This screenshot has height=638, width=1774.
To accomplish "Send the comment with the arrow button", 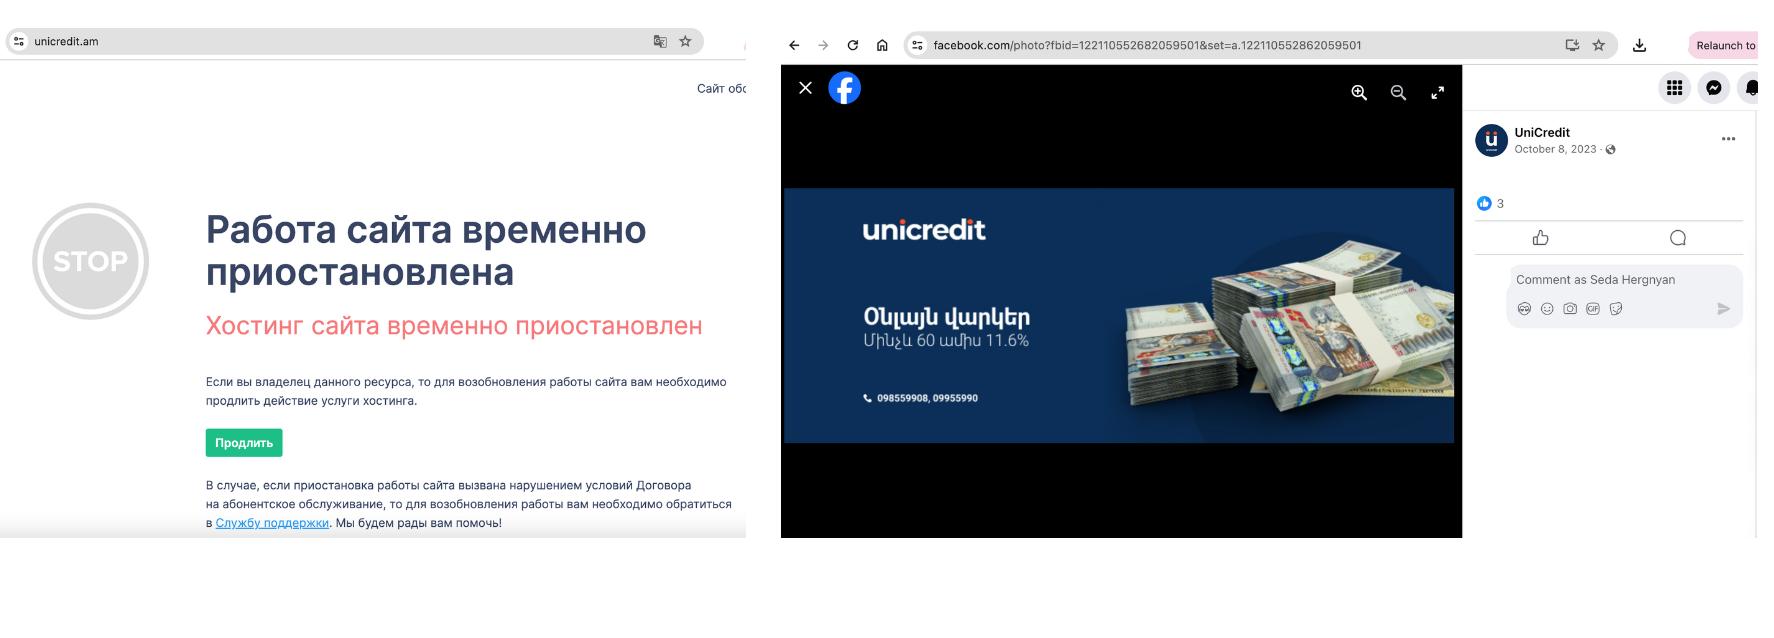I will (x=1723, y=309).
